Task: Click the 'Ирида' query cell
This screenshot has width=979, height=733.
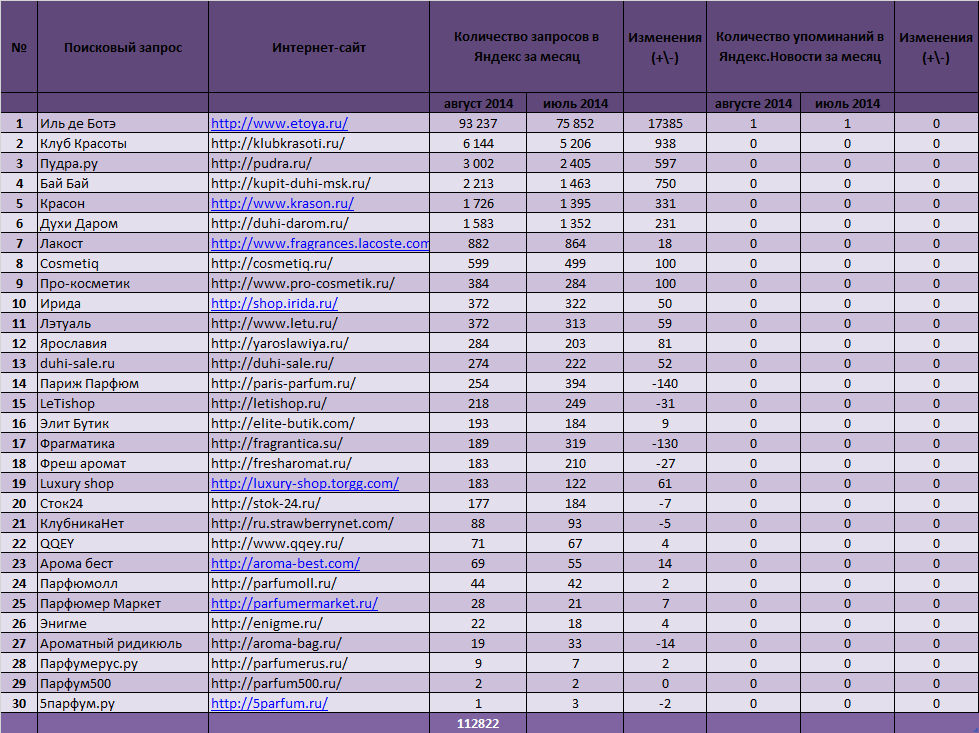Action: (x=123, y=303)
